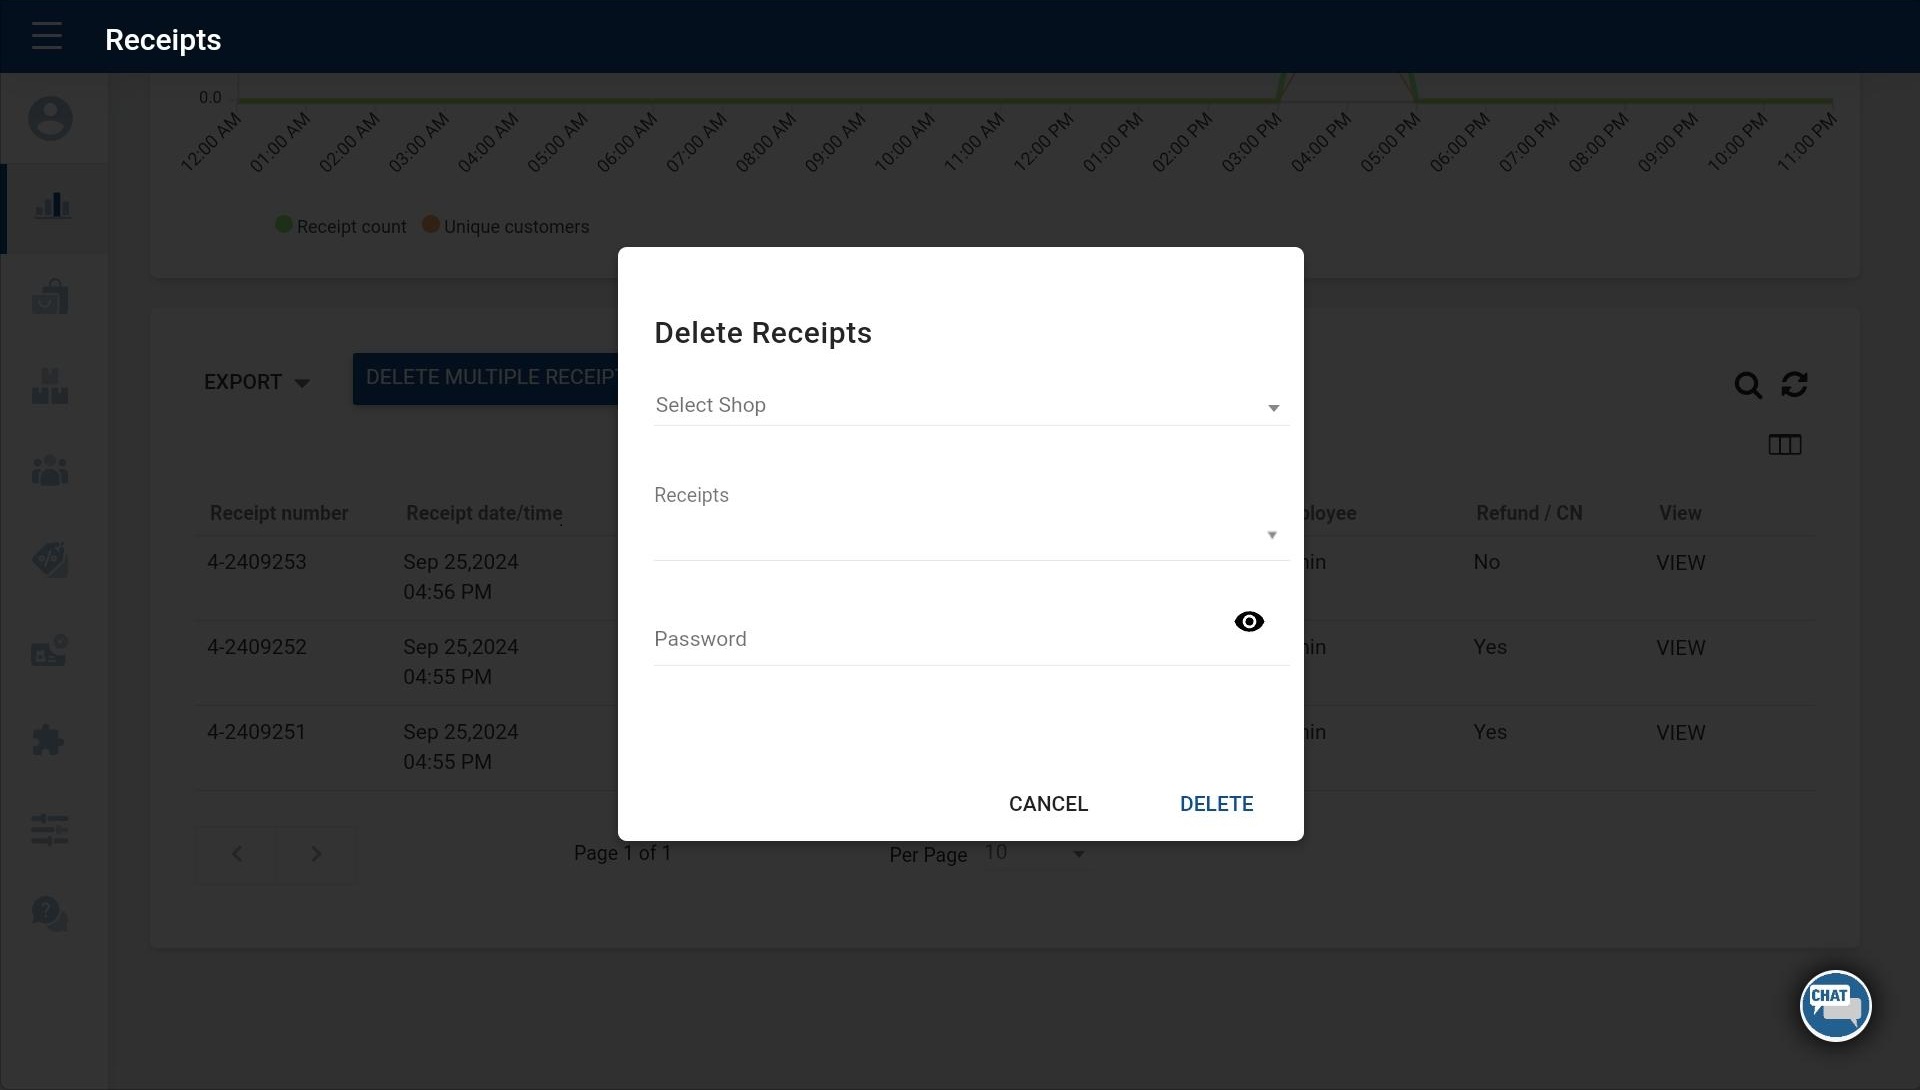Click the refresh receipts icon
Viewport: 1920px width, 1090px height.
[1794, 384]
